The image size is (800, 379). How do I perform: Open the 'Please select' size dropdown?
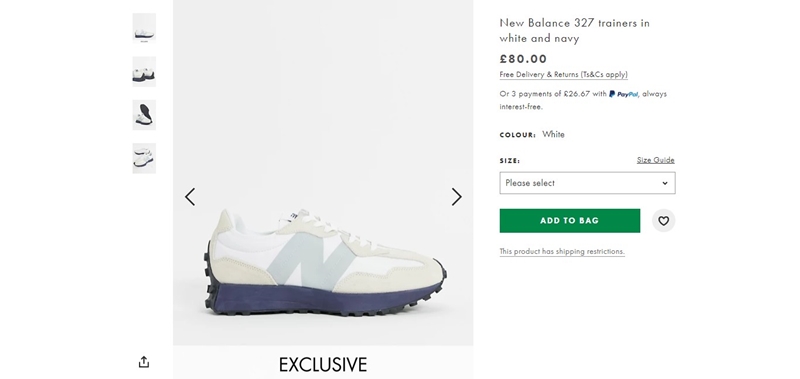coord(587,183)
